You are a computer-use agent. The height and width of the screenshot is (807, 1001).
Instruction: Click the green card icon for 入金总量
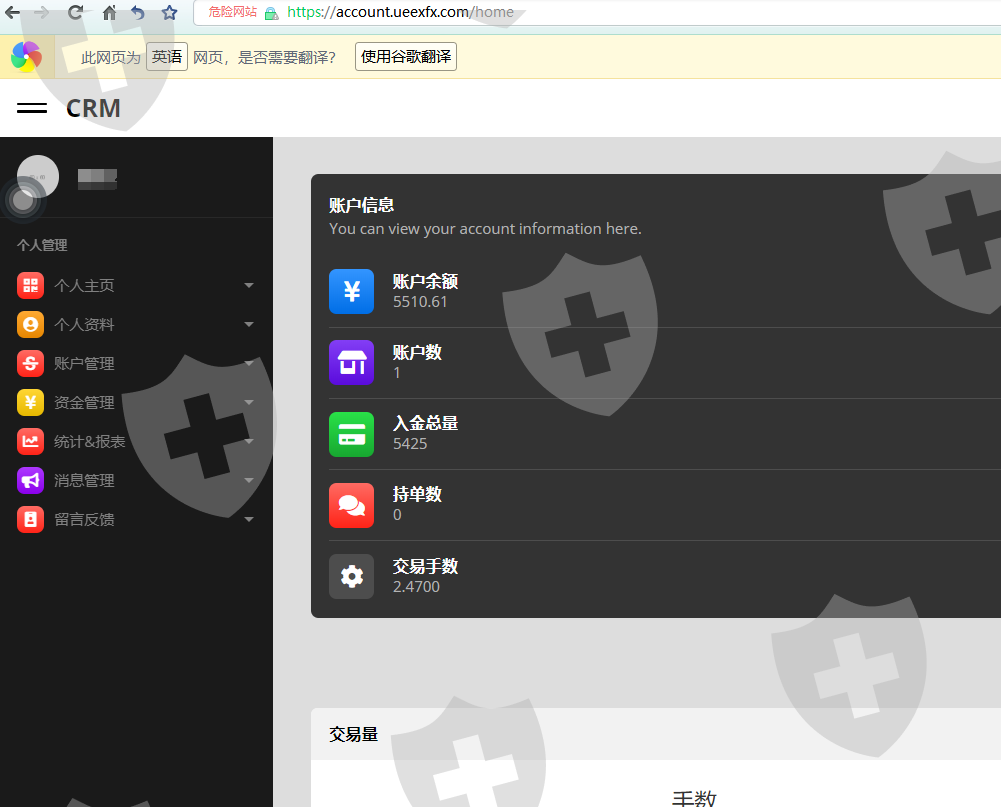pyautogui.click(x=351, y=434)
